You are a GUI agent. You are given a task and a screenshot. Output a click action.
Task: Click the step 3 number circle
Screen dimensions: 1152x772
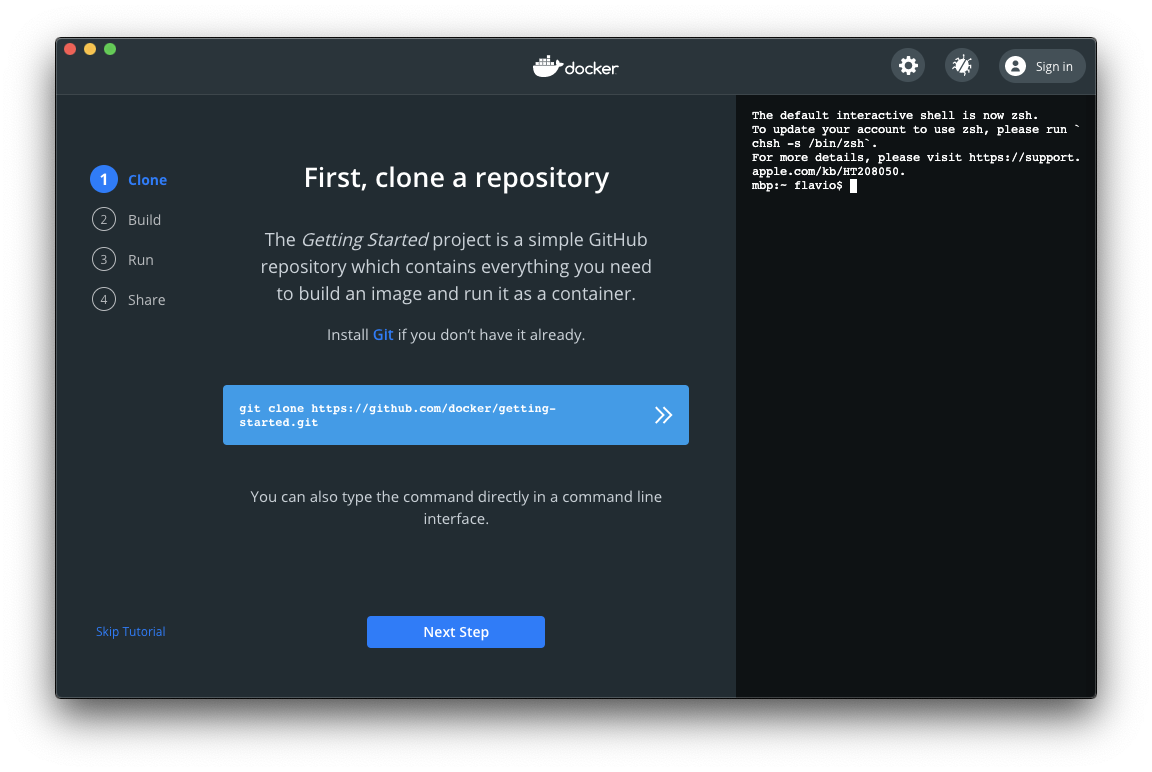pyautogui.click(x=103, y=260)
